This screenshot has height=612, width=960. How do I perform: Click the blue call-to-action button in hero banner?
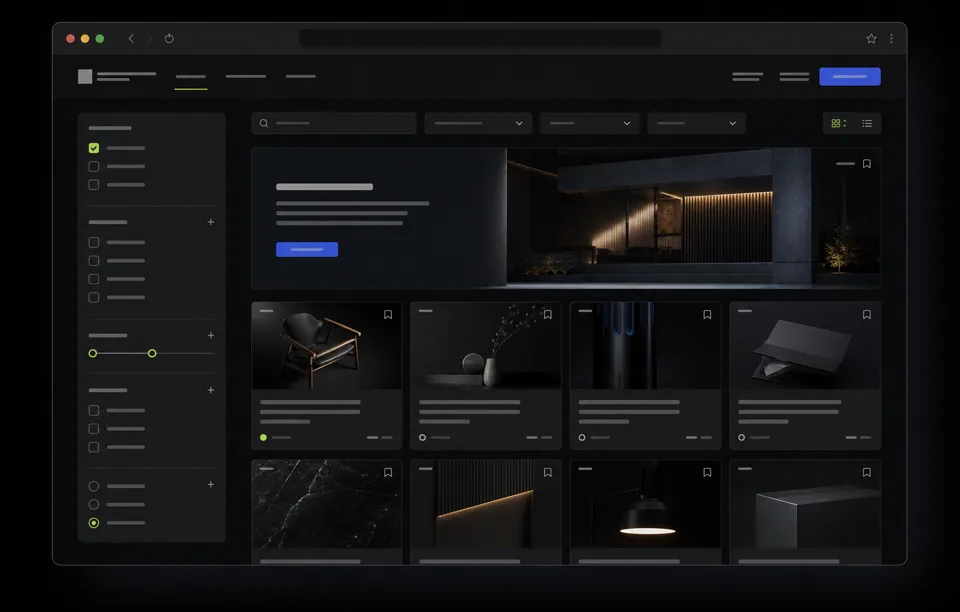pos(307,249)
